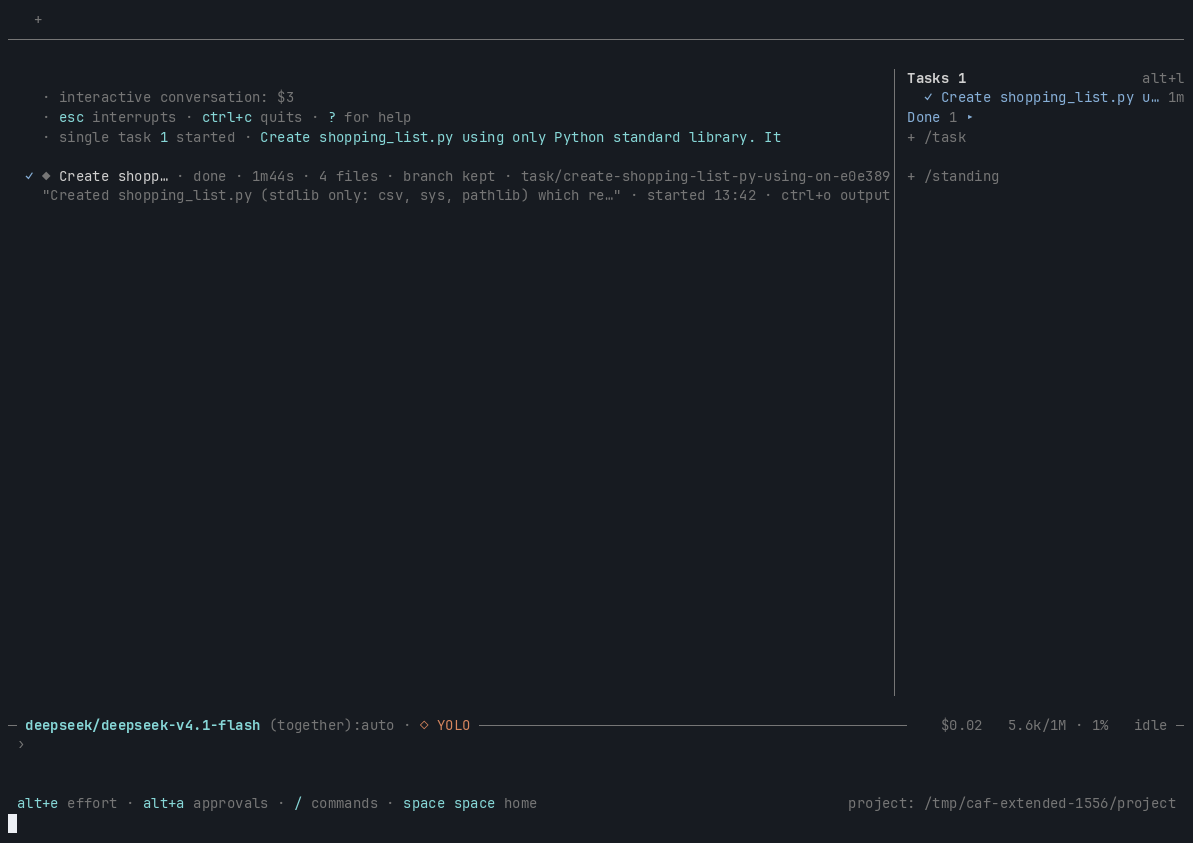Image resolution: width=1193 pixels, height=843 pixels.
Task: Click the diamond icon beside Create shopp…
Action: tap(46, 176)
